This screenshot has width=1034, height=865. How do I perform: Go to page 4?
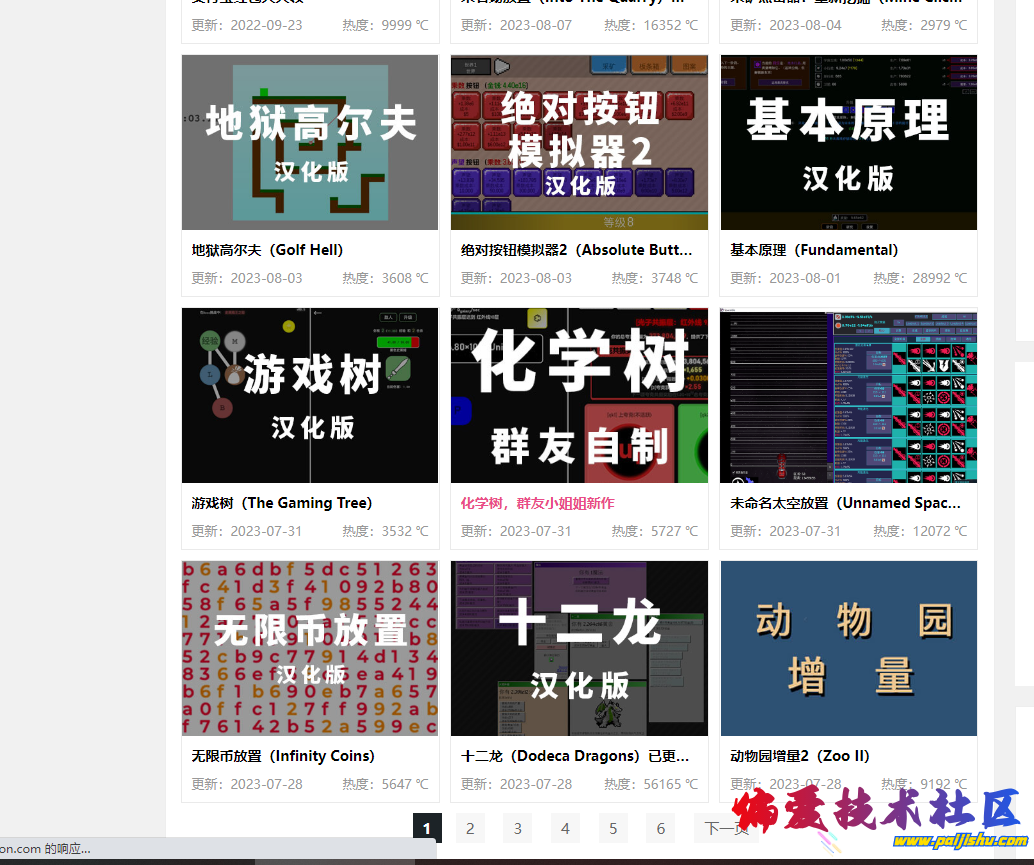(565, 828)
